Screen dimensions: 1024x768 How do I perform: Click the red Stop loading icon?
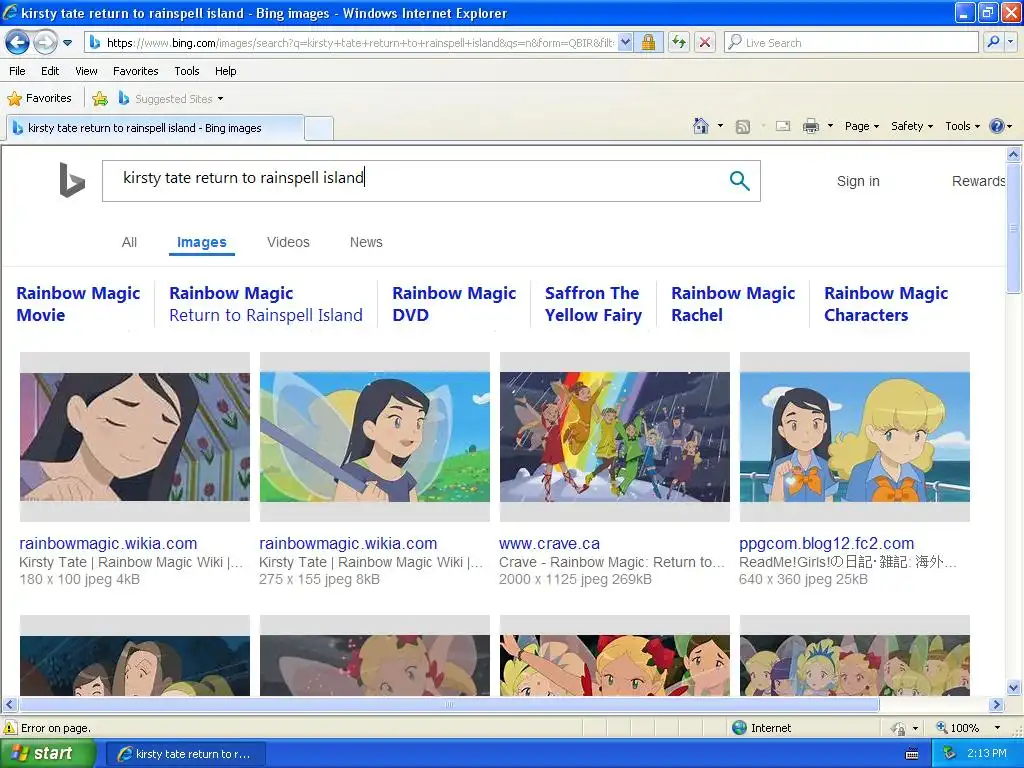705,43
